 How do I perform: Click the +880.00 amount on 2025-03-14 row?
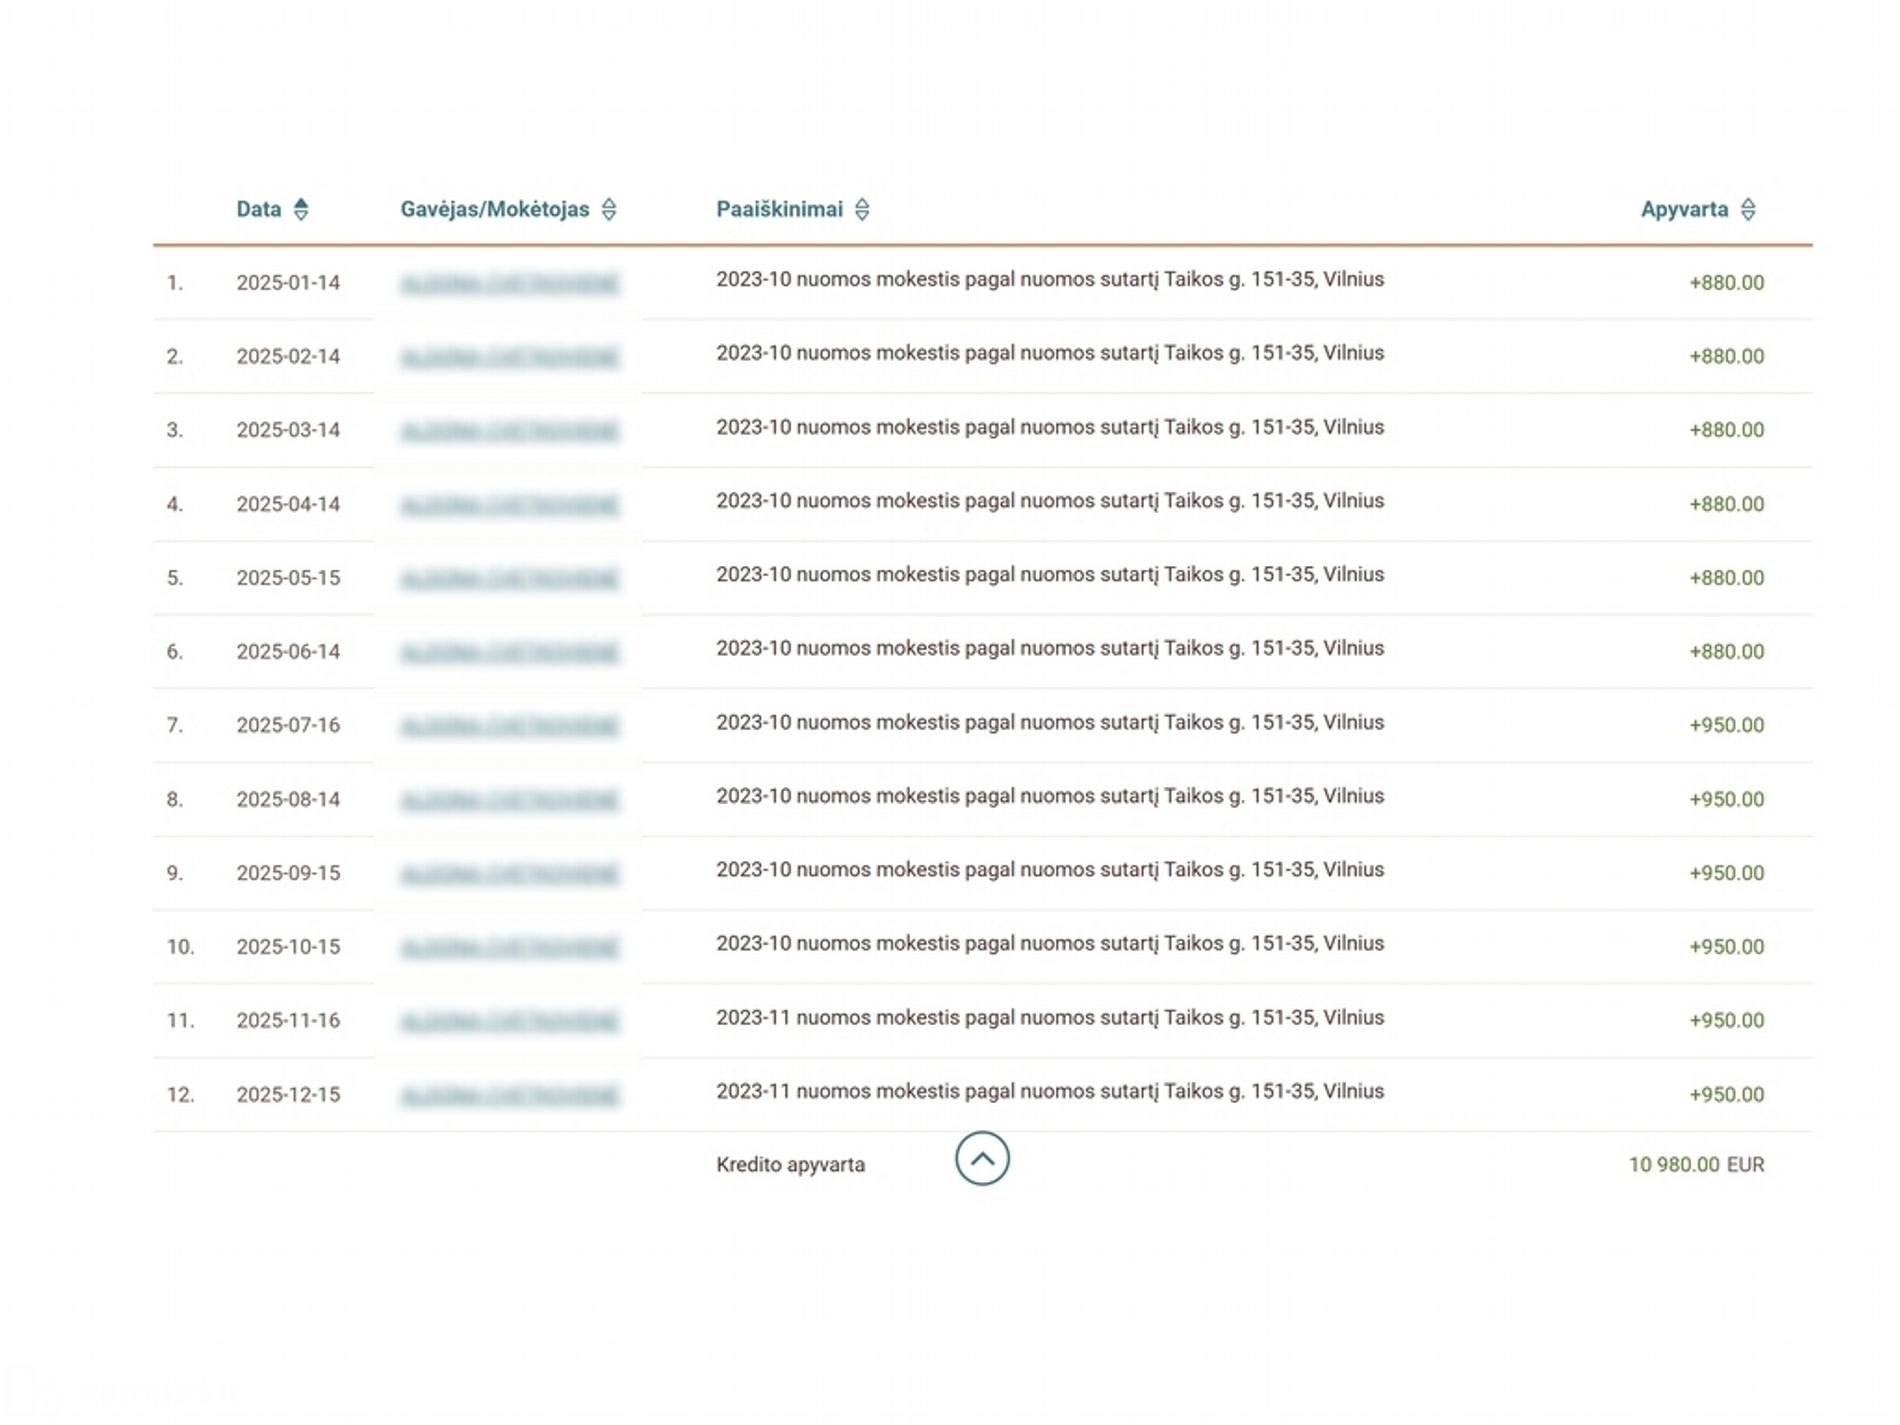pos(1726,430)
